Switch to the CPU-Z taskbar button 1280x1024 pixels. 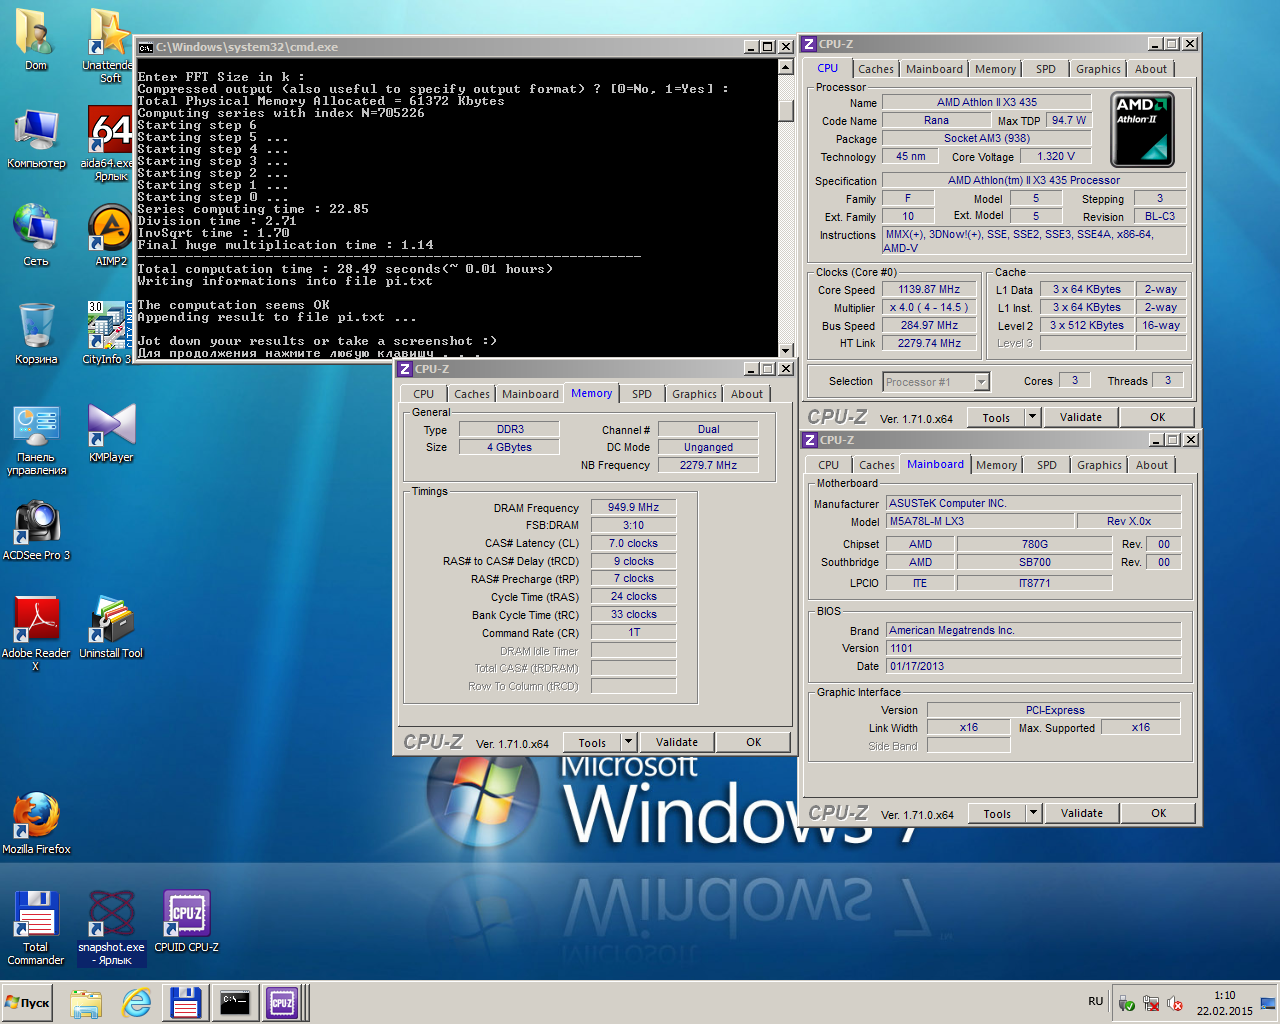tap(283, 1003)
